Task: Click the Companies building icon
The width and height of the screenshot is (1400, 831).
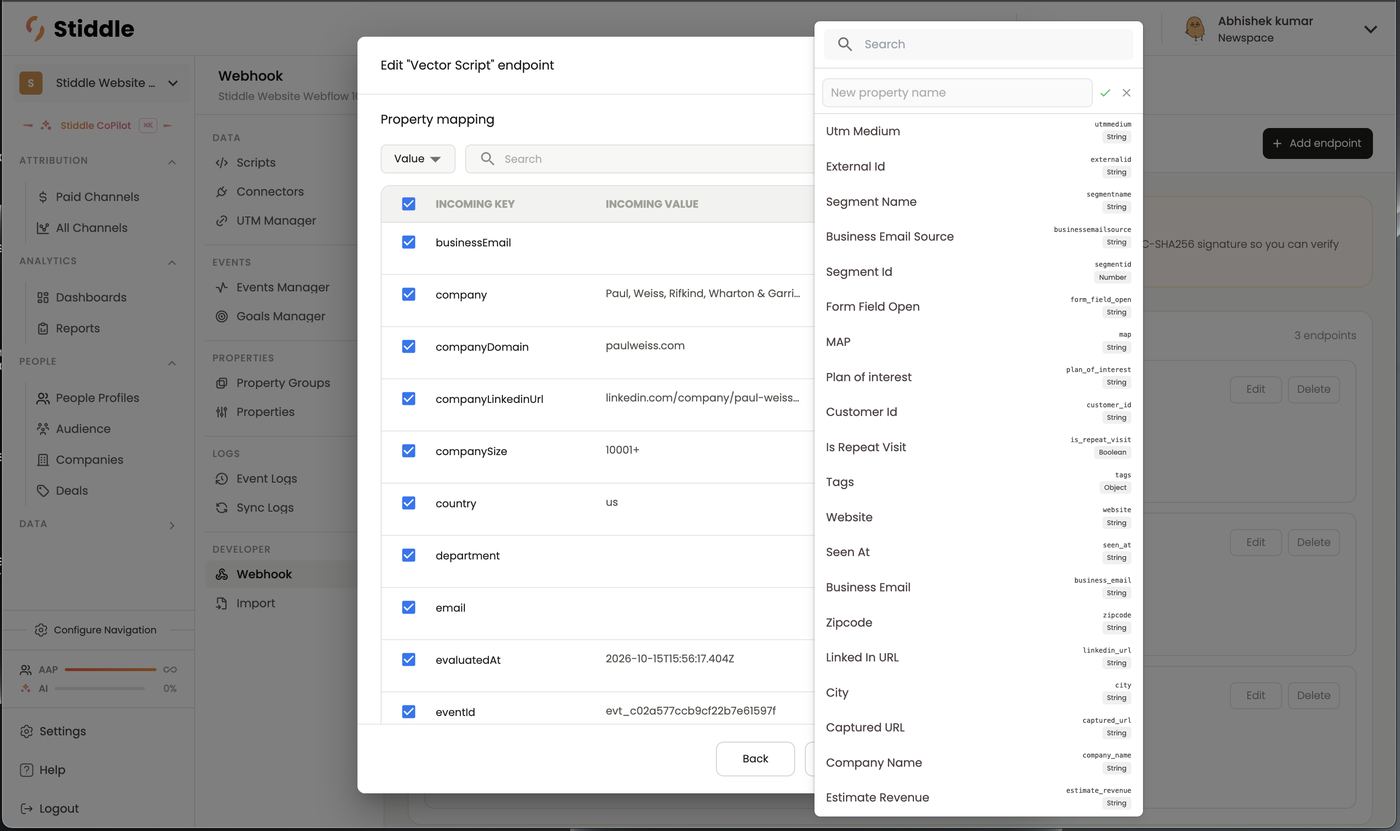Action: click(x=43, y=460)
